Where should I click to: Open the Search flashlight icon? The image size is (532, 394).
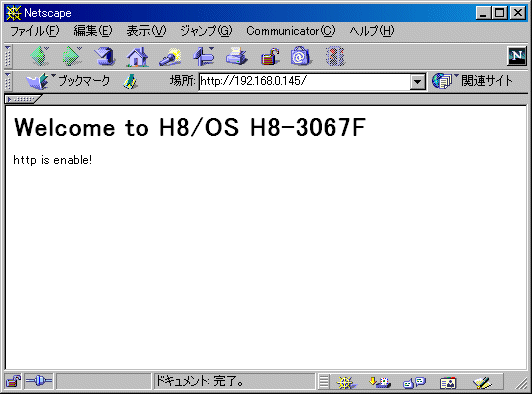(170, 57)
